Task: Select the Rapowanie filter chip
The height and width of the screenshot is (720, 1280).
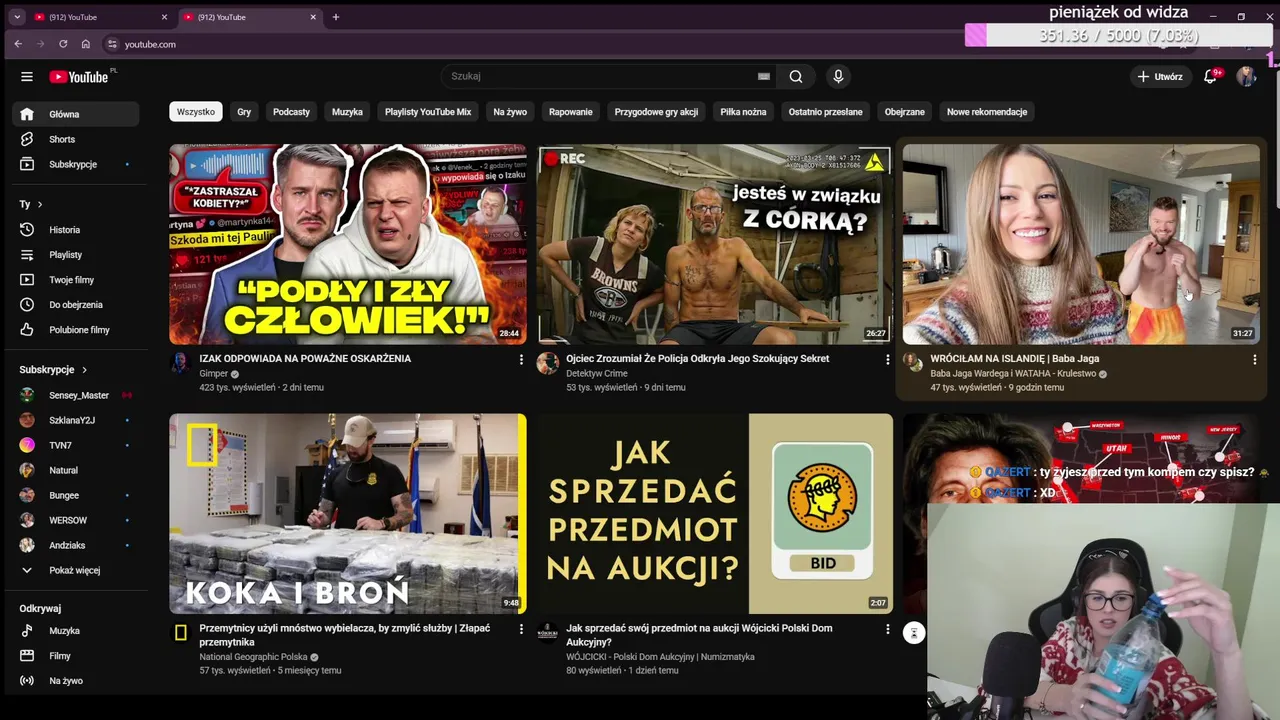Action: [571, 112]
